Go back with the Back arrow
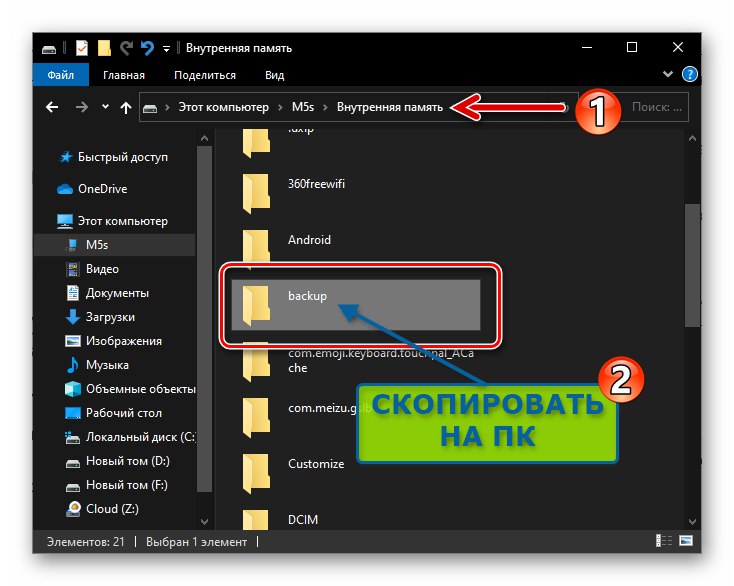 [x=52, y=107]
